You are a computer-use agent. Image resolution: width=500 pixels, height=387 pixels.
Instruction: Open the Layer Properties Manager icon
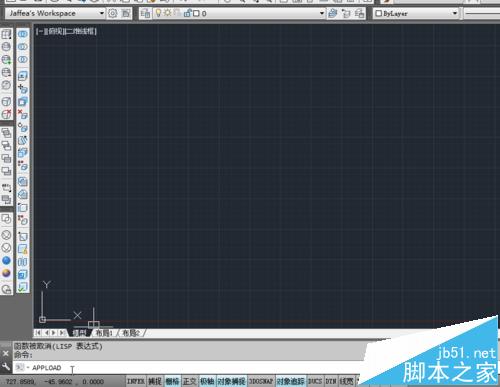coord(145,13)
